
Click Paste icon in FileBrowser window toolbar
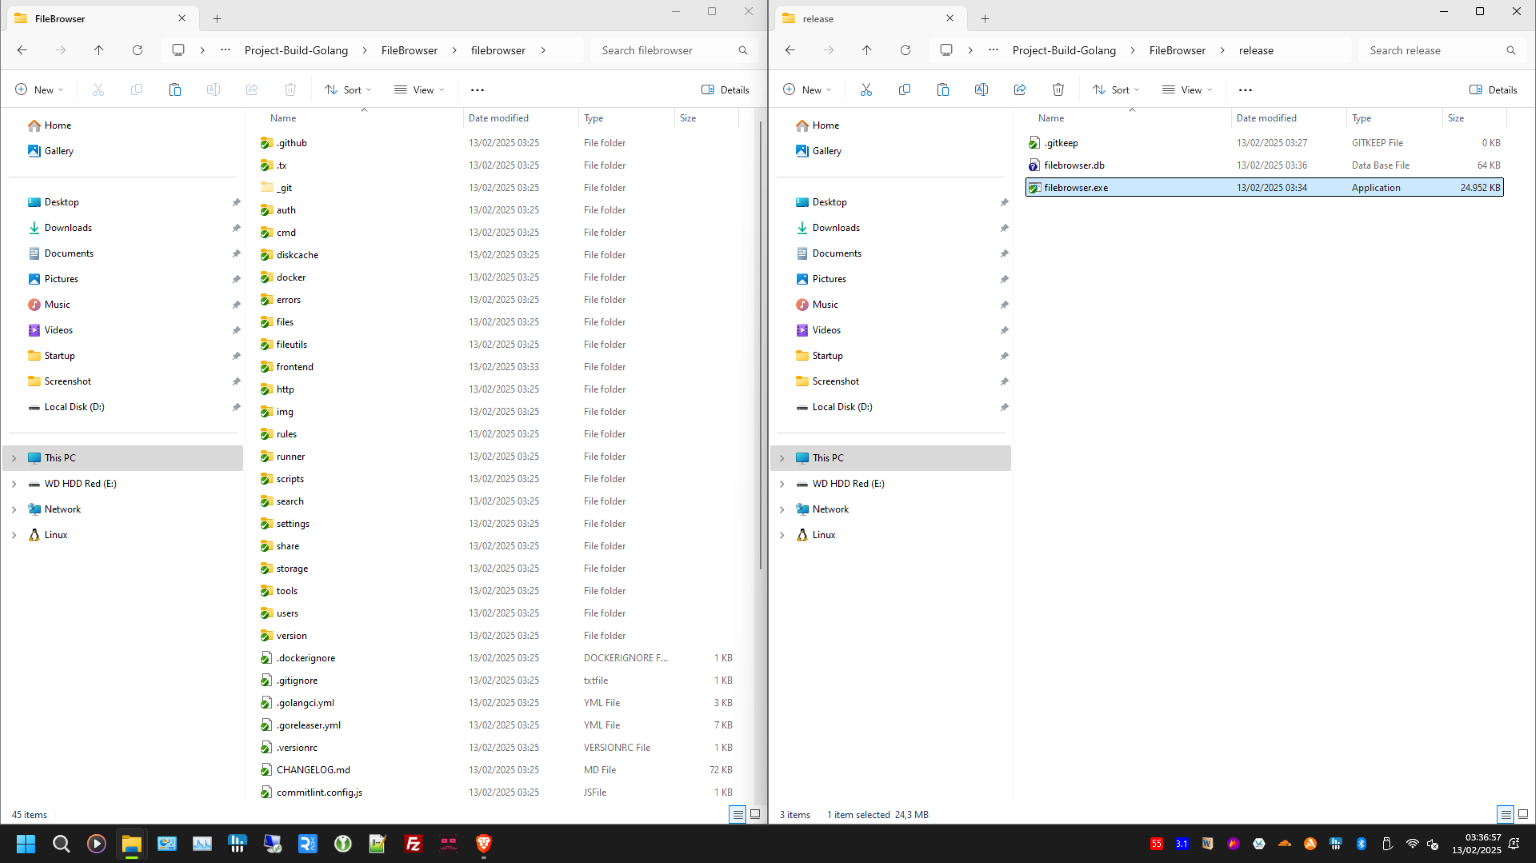(175, 90)
